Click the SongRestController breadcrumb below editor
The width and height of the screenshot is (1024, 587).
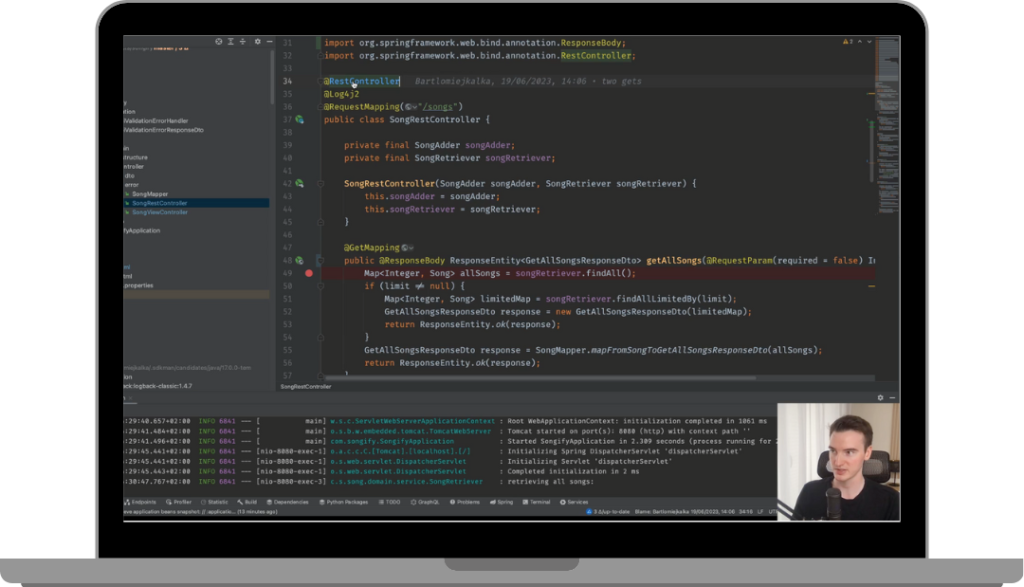[306, 387]
